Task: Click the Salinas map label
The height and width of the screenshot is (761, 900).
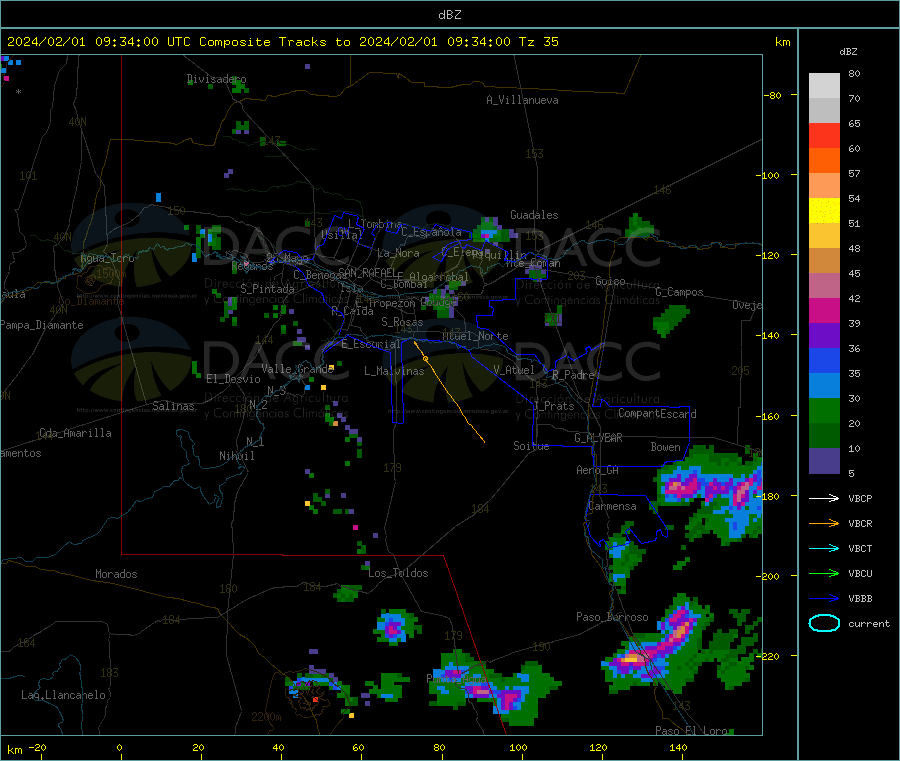Action: pos(173,406)
